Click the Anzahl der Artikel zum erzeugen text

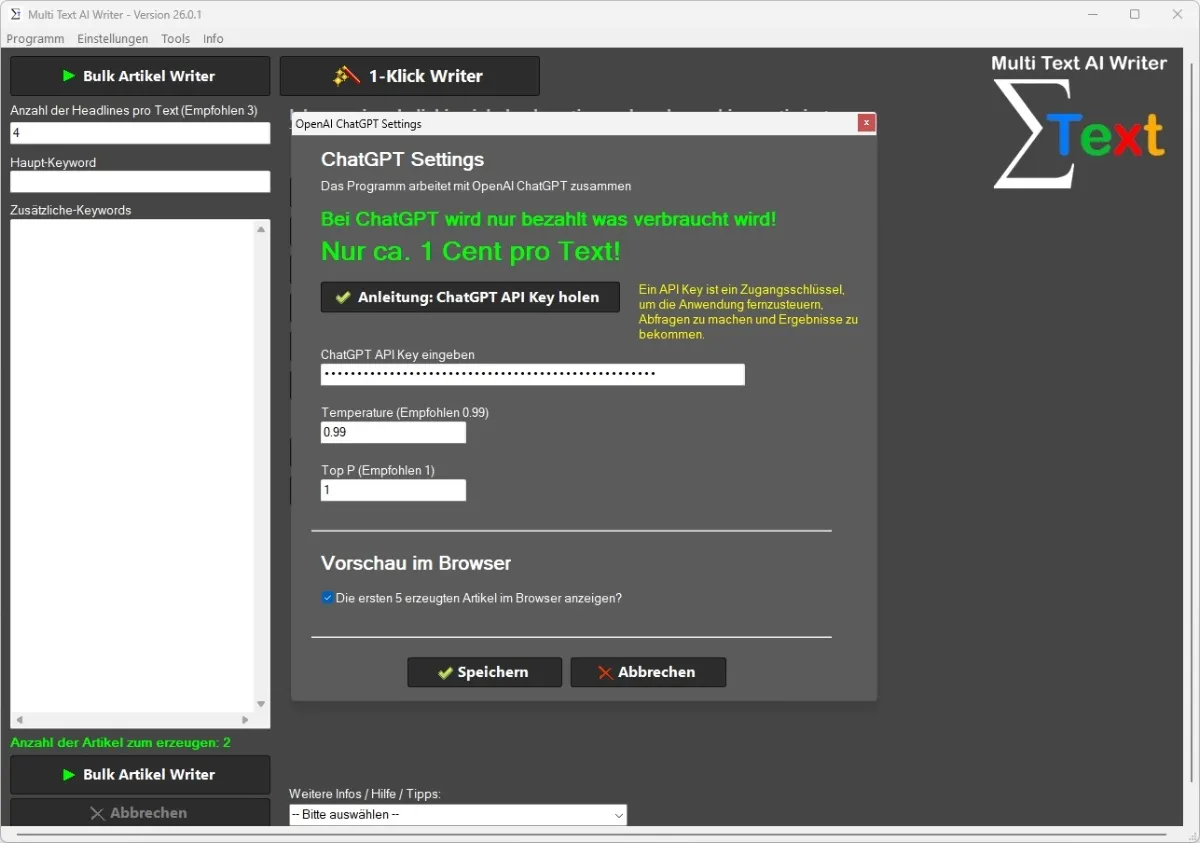[120, 742]
